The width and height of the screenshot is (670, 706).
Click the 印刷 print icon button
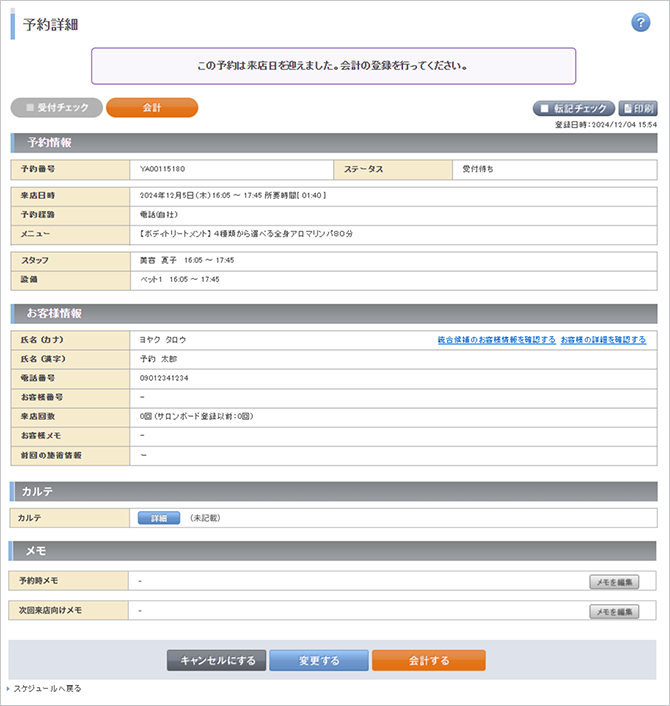pos(638,108)
